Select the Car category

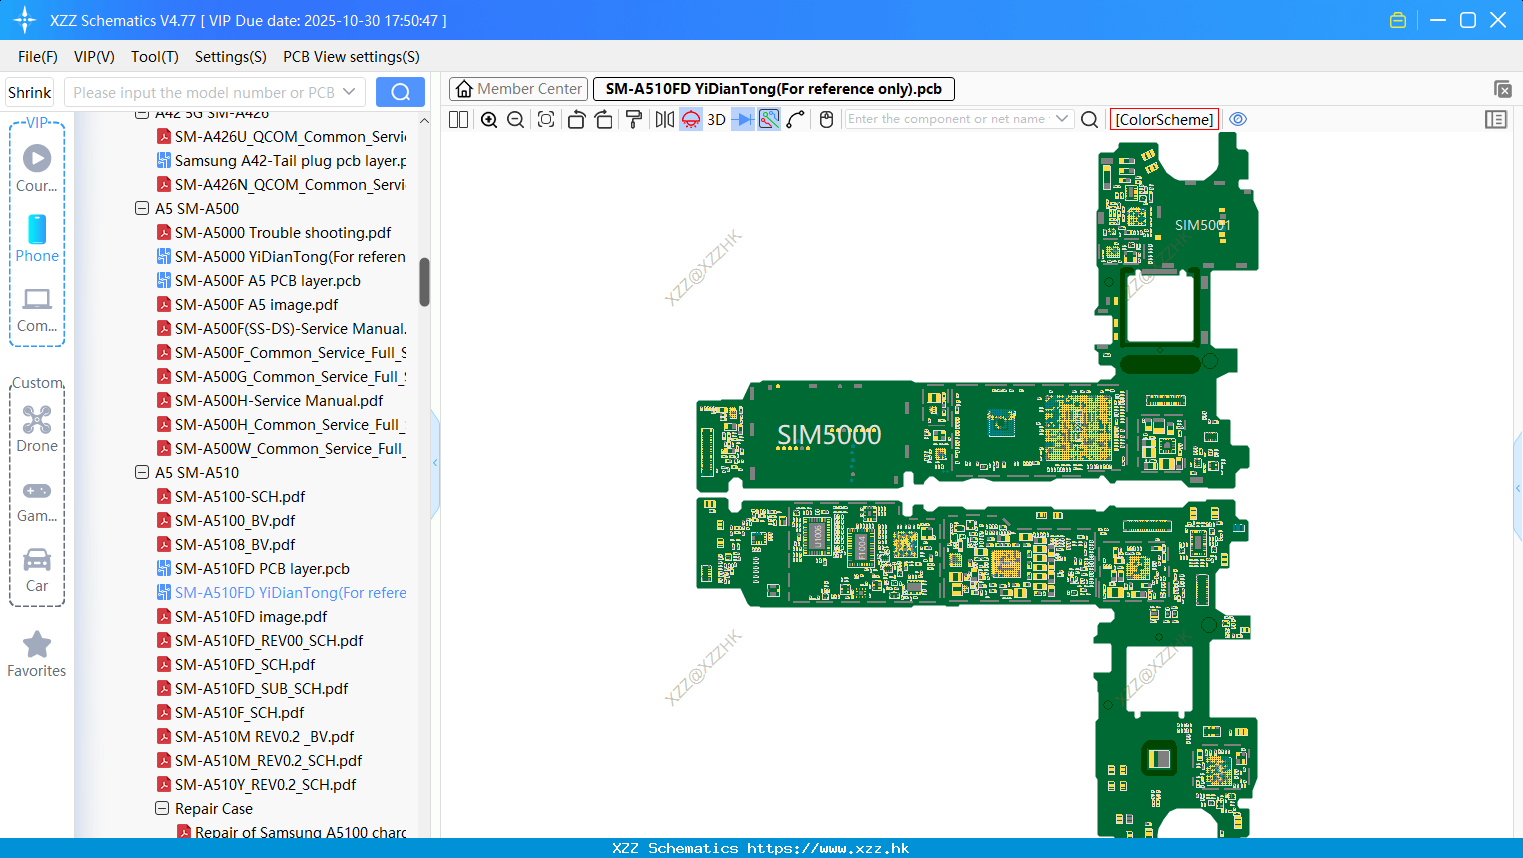tap(37, 570)
